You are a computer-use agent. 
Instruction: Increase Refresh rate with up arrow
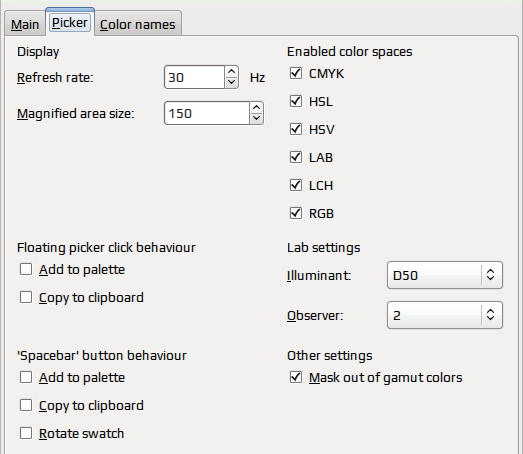tap(231, 72)
